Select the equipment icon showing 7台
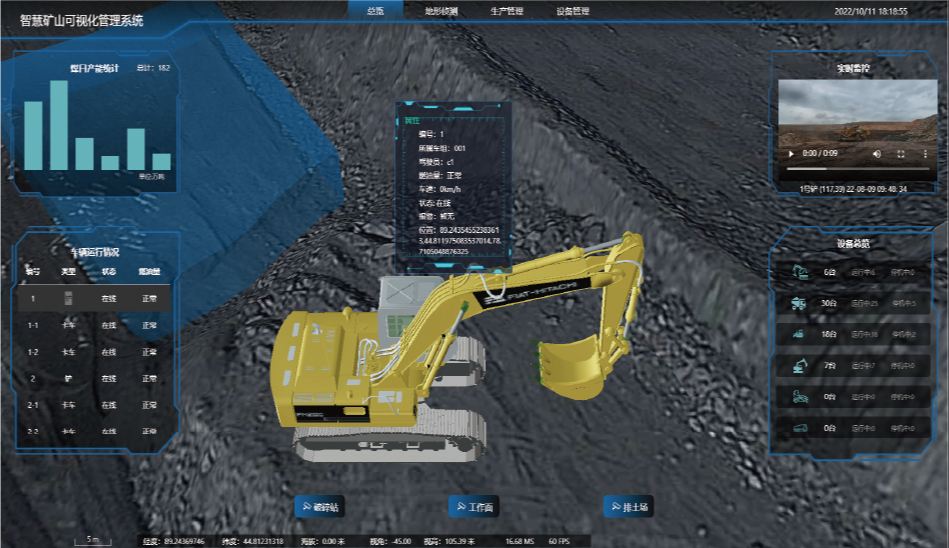This screenshot has height=548, width=949. (x=799, y=366)
